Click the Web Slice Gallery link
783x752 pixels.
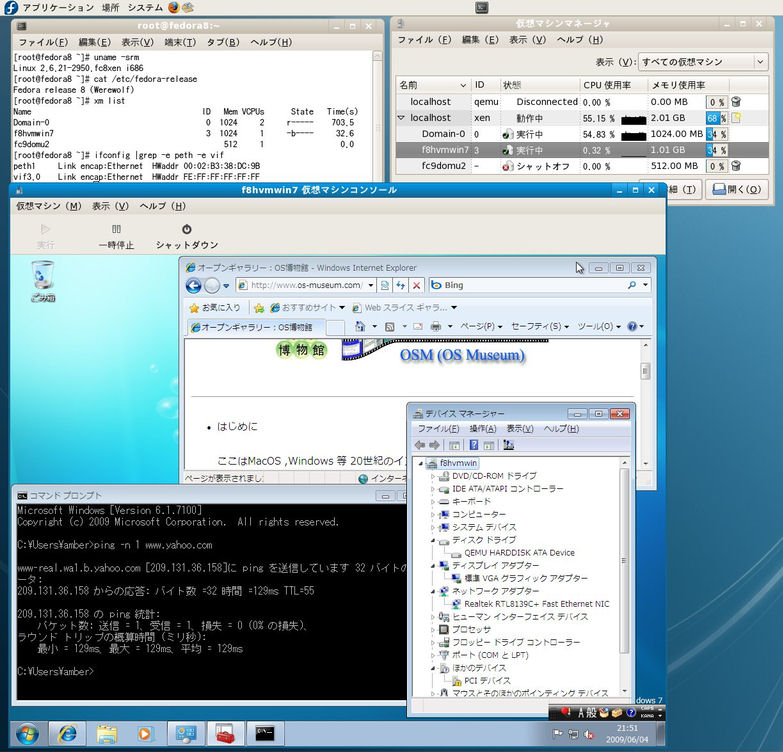point(404,308)
